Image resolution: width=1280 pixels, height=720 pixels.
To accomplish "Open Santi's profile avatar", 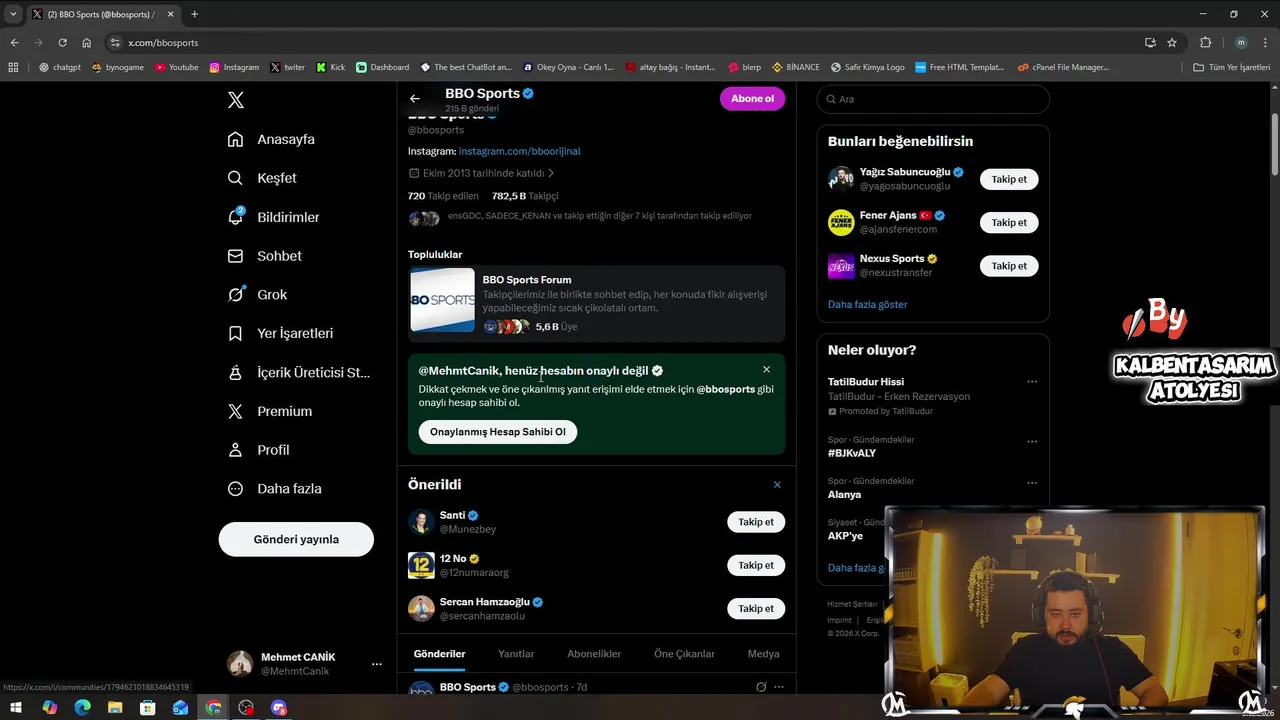I will click(x=421, y=522).
